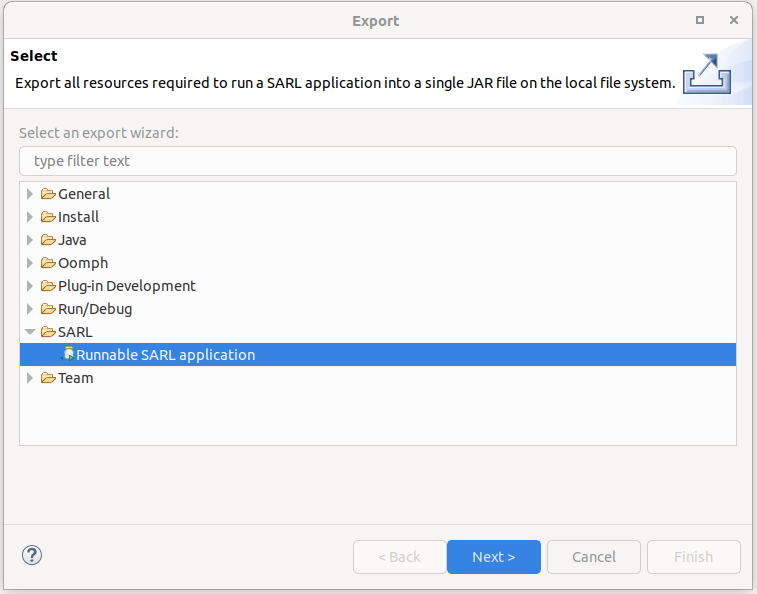Screen dimensions: 757x594
Task: Focus the type filter text field
Action: (x=378, y=161)
